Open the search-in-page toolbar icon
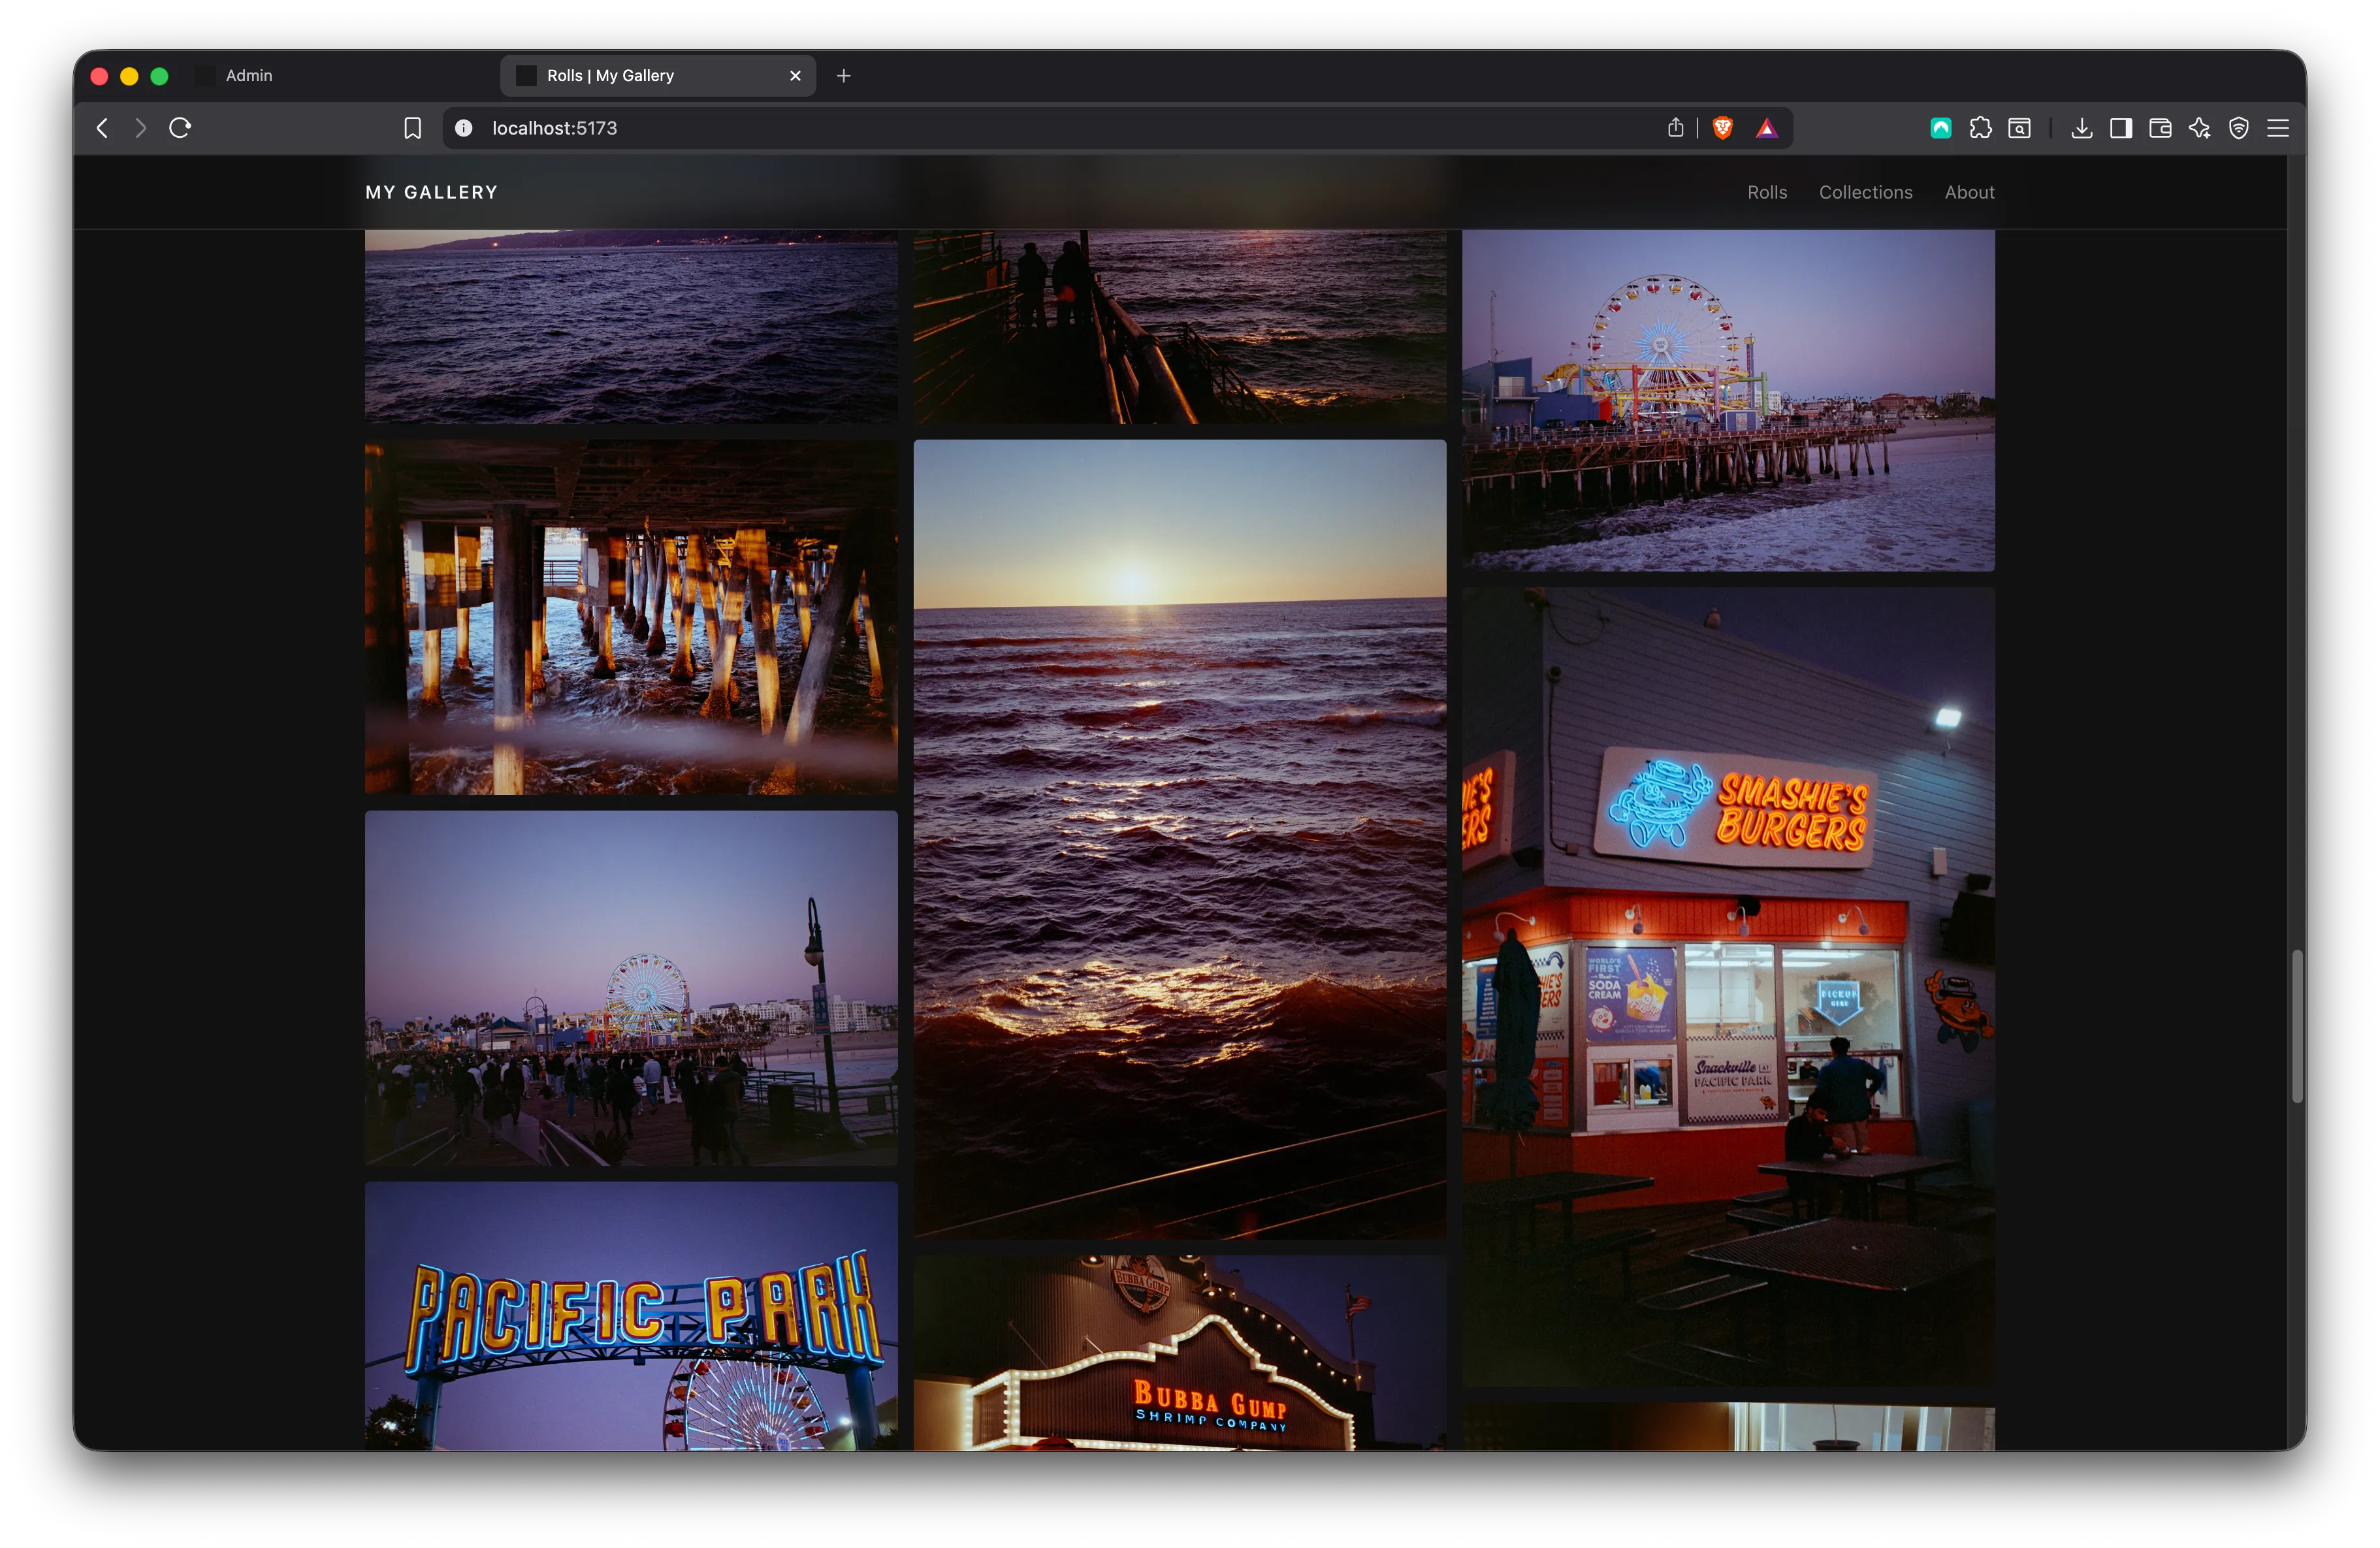The height and width of the screenshot is (1548, 2380). pyautogui.click(x=2020, y=127)
